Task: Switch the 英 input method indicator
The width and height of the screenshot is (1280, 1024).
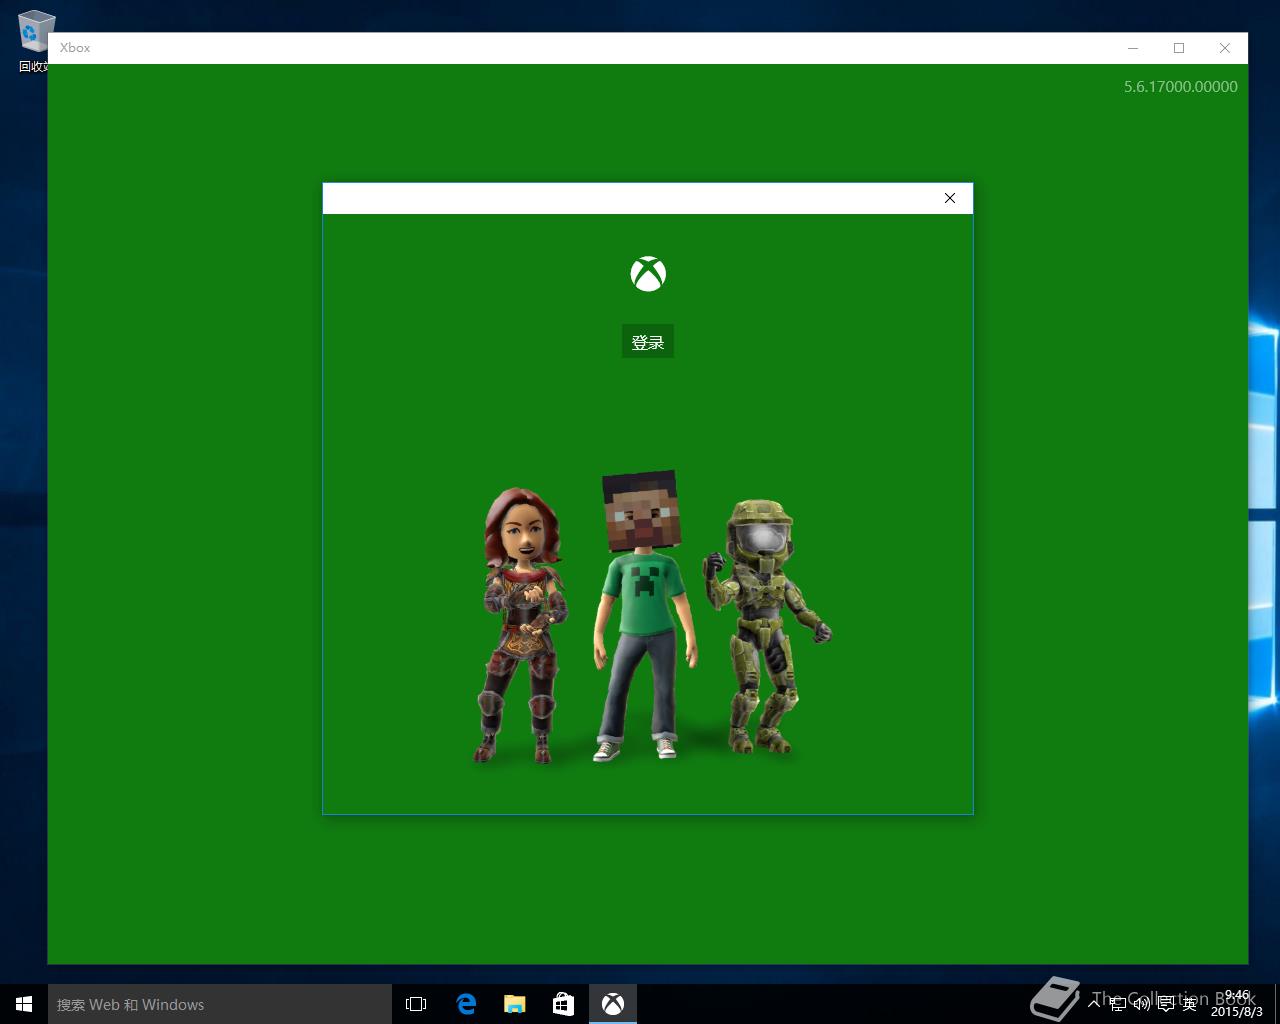Action: point(1189,1003)
